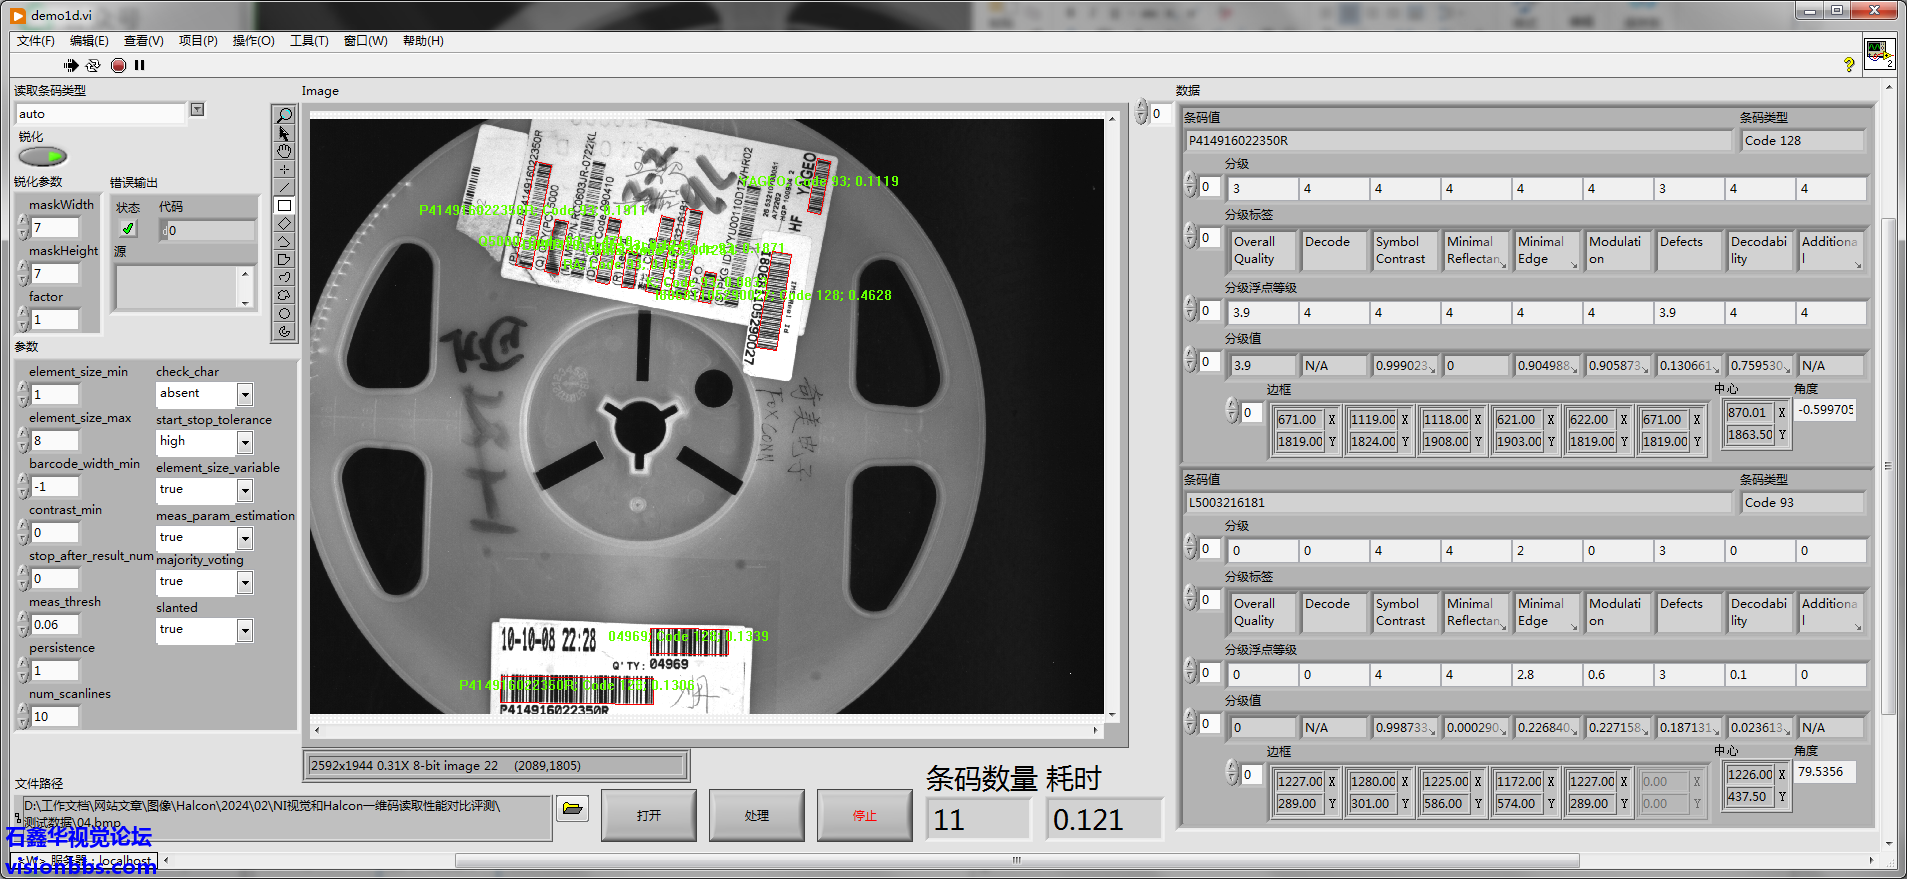Click the 状态 status checkmark indicator
Viewport: 1907px width, 879px height.
128,229
